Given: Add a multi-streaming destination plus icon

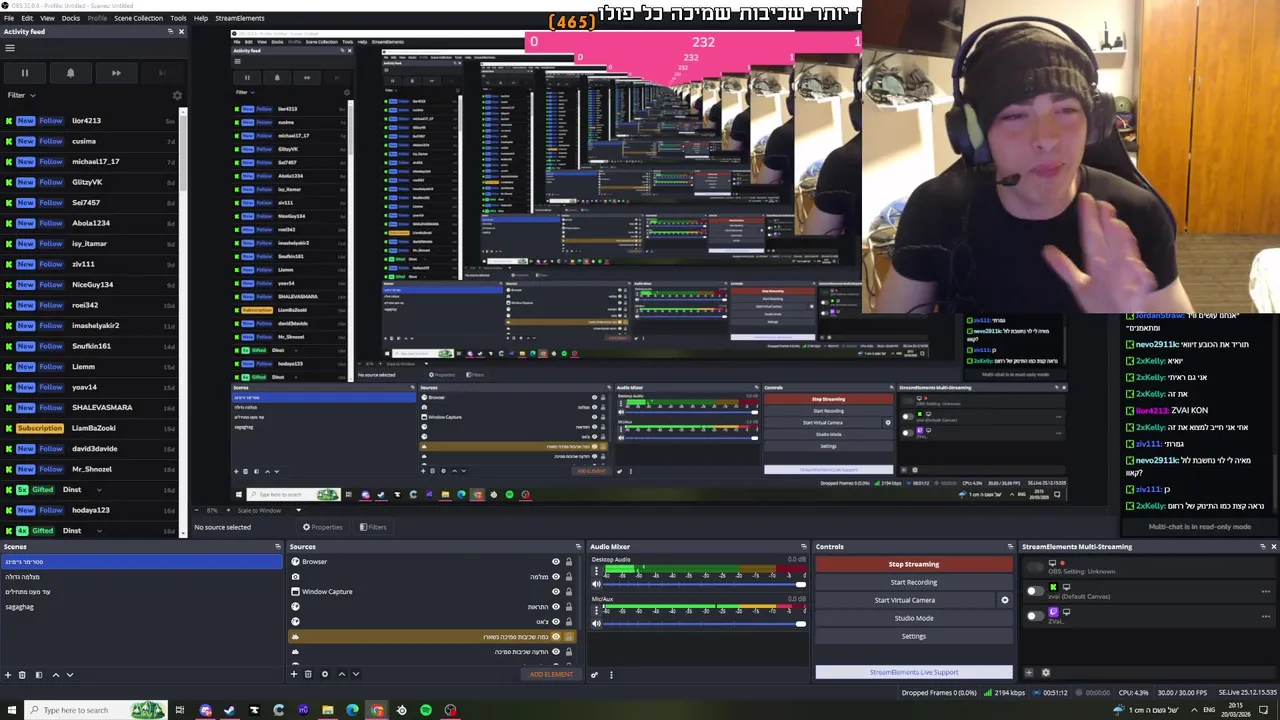Looking at the screenshot, I should 1029,673.
